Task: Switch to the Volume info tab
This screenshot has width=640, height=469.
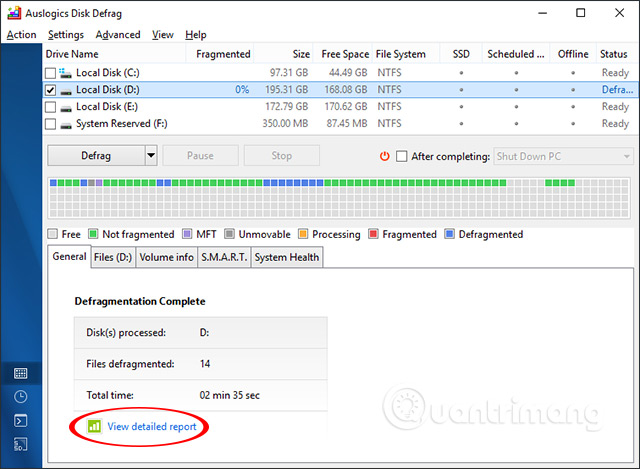Action: pyautogui.click(x=167, y=257)
